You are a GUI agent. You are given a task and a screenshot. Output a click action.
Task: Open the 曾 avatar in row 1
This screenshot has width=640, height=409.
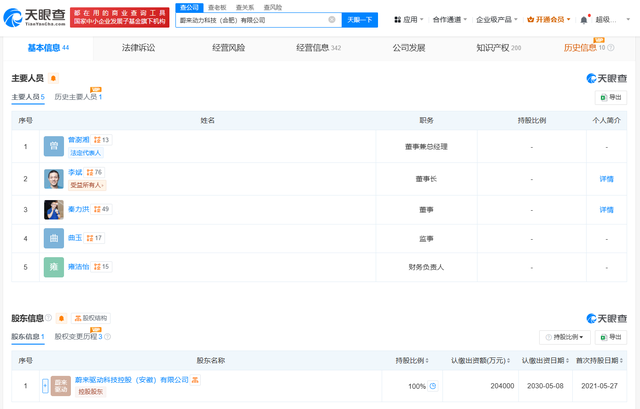[x=54, y=146]
